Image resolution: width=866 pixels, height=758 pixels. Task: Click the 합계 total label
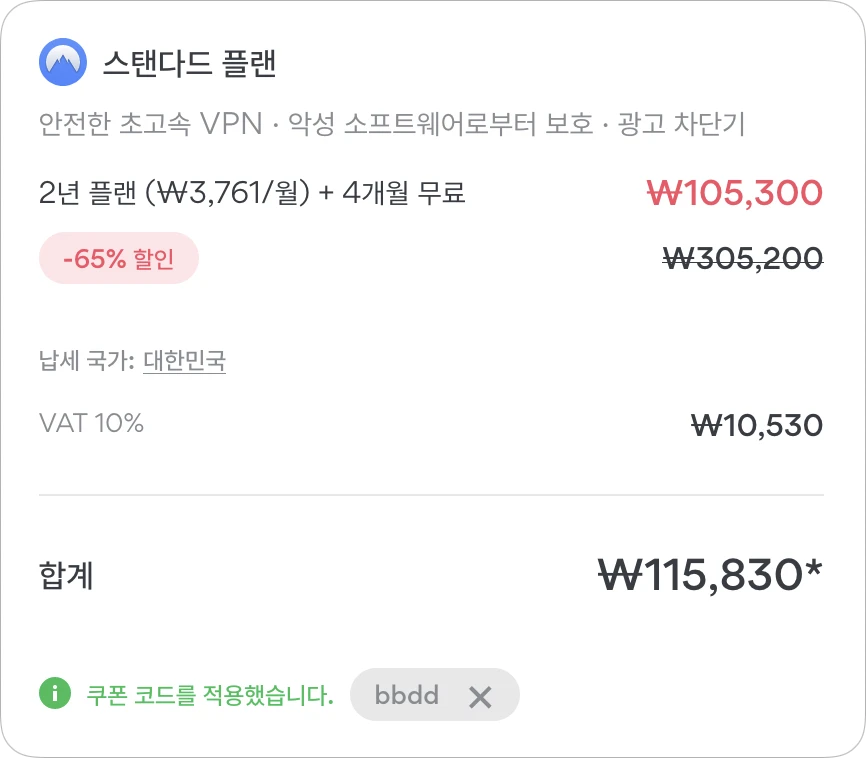(x=66, y=575)
